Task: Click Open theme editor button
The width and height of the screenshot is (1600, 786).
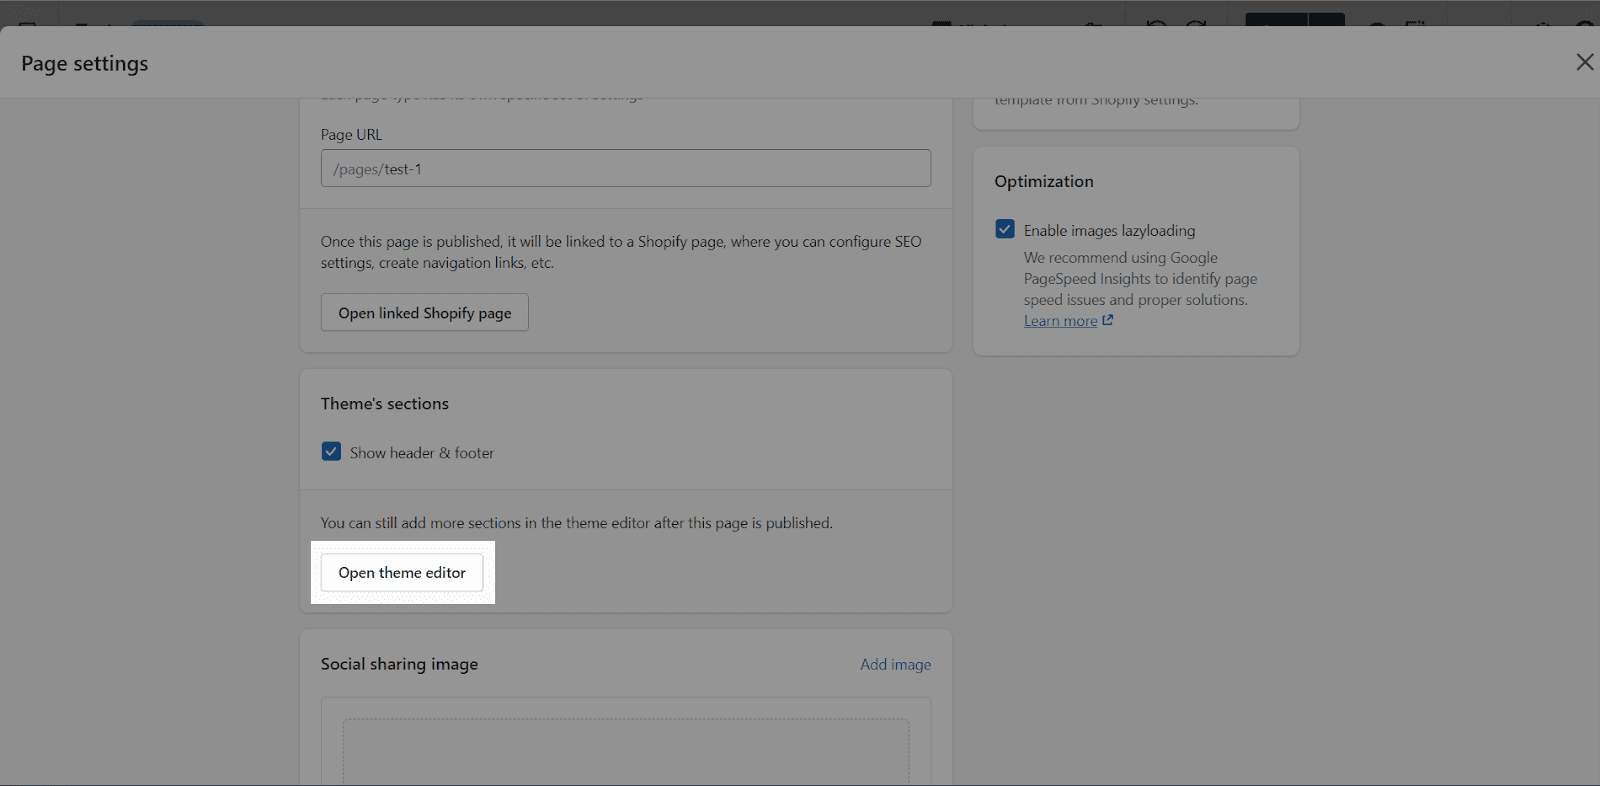Action: tap(402, 572)
